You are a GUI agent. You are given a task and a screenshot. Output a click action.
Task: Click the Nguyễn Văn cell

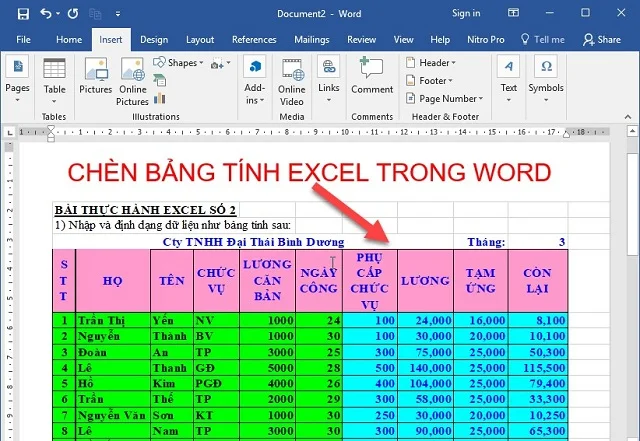coord(113,415)
